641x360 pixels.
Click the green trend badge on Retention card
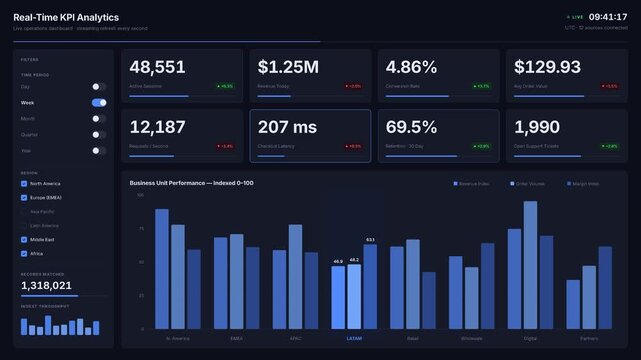482,146
